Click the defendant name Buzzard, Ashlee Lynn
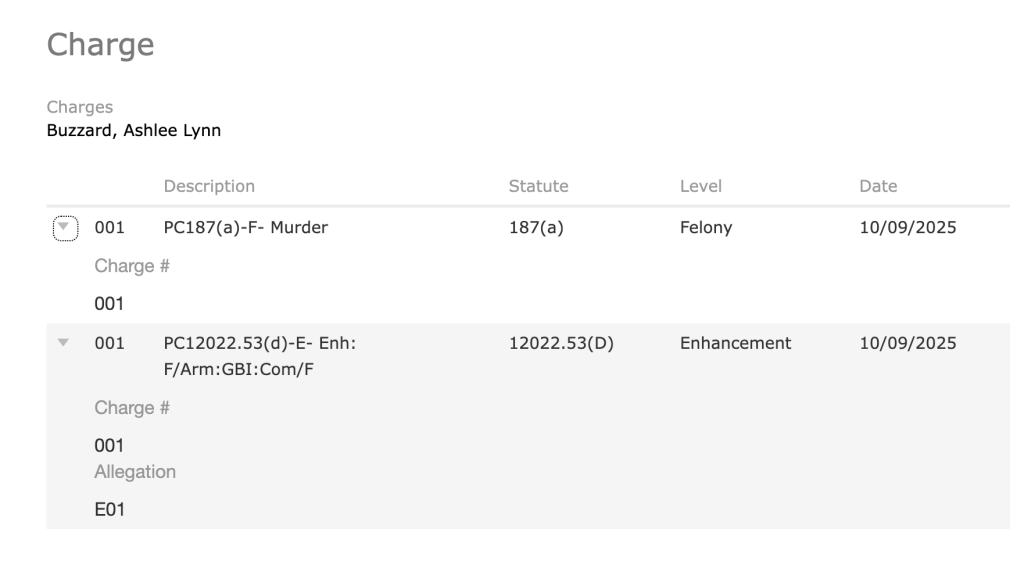Screen dimensions: 1024x564 134,130
